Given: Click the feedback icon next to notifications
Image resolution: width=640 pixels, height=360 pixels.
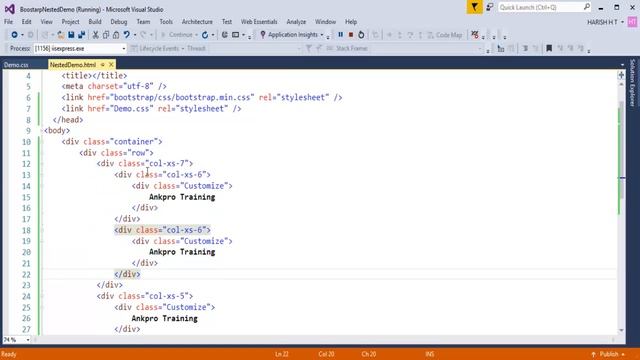Looking at the screenshot, I should pos(489,7).
